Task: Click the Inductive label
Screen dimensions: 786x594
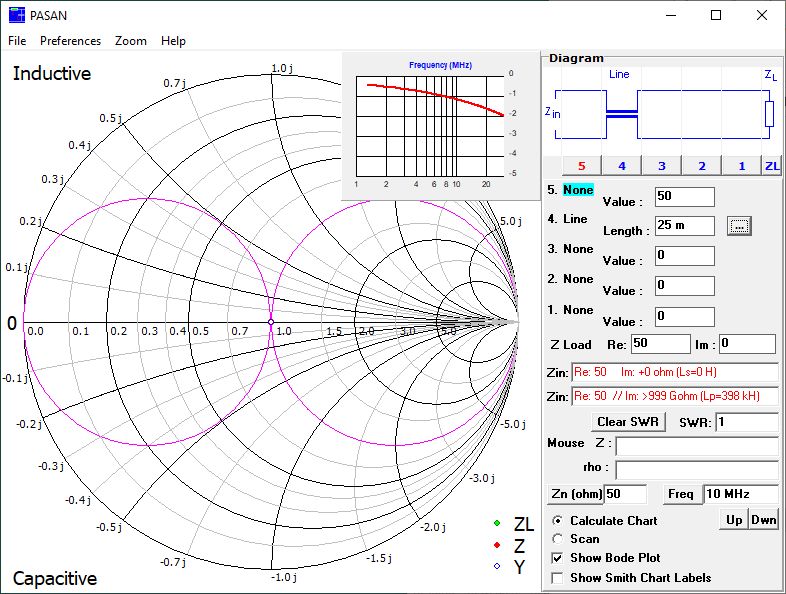Action: [52, 73]
